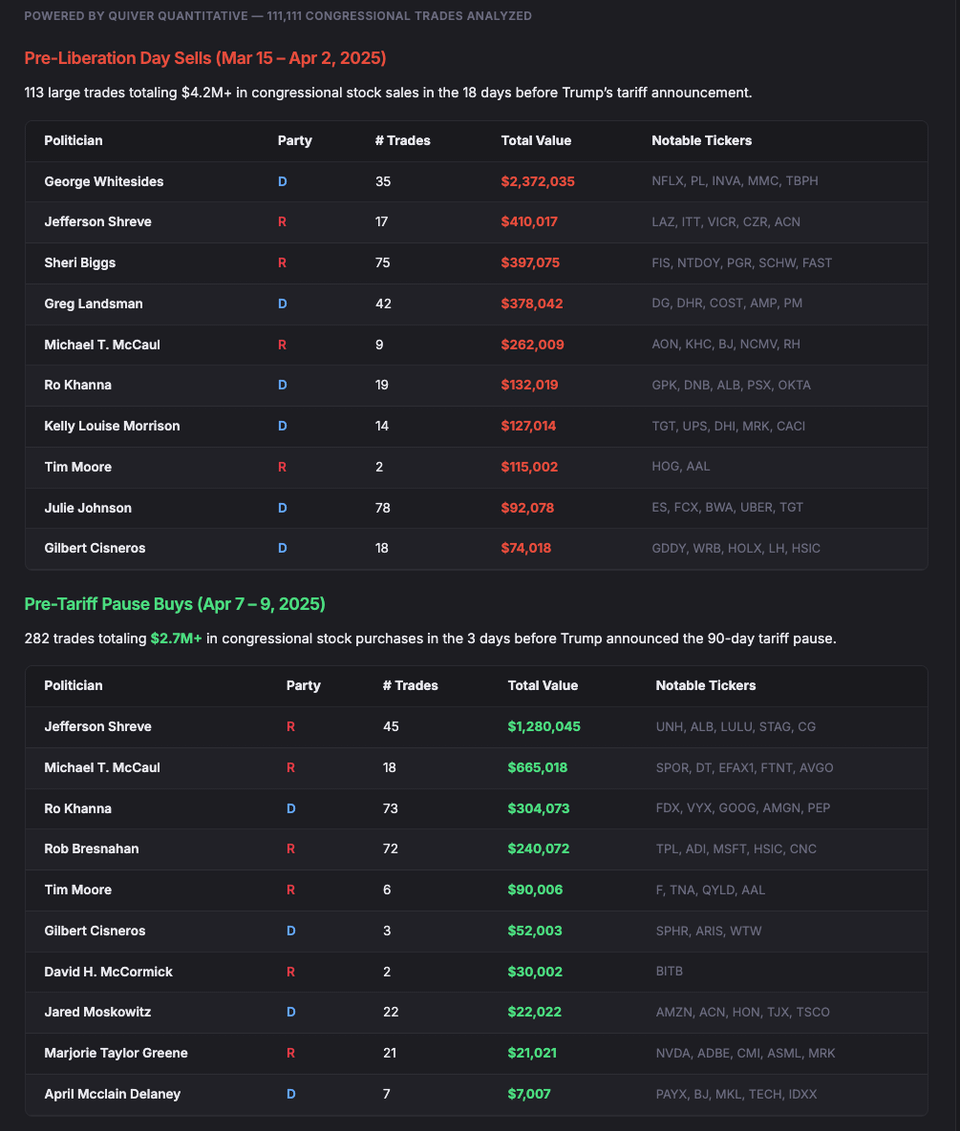Open Marjorie Taylor Greene's entry
The image size is (960, 1131).
tap(116, 1053)
